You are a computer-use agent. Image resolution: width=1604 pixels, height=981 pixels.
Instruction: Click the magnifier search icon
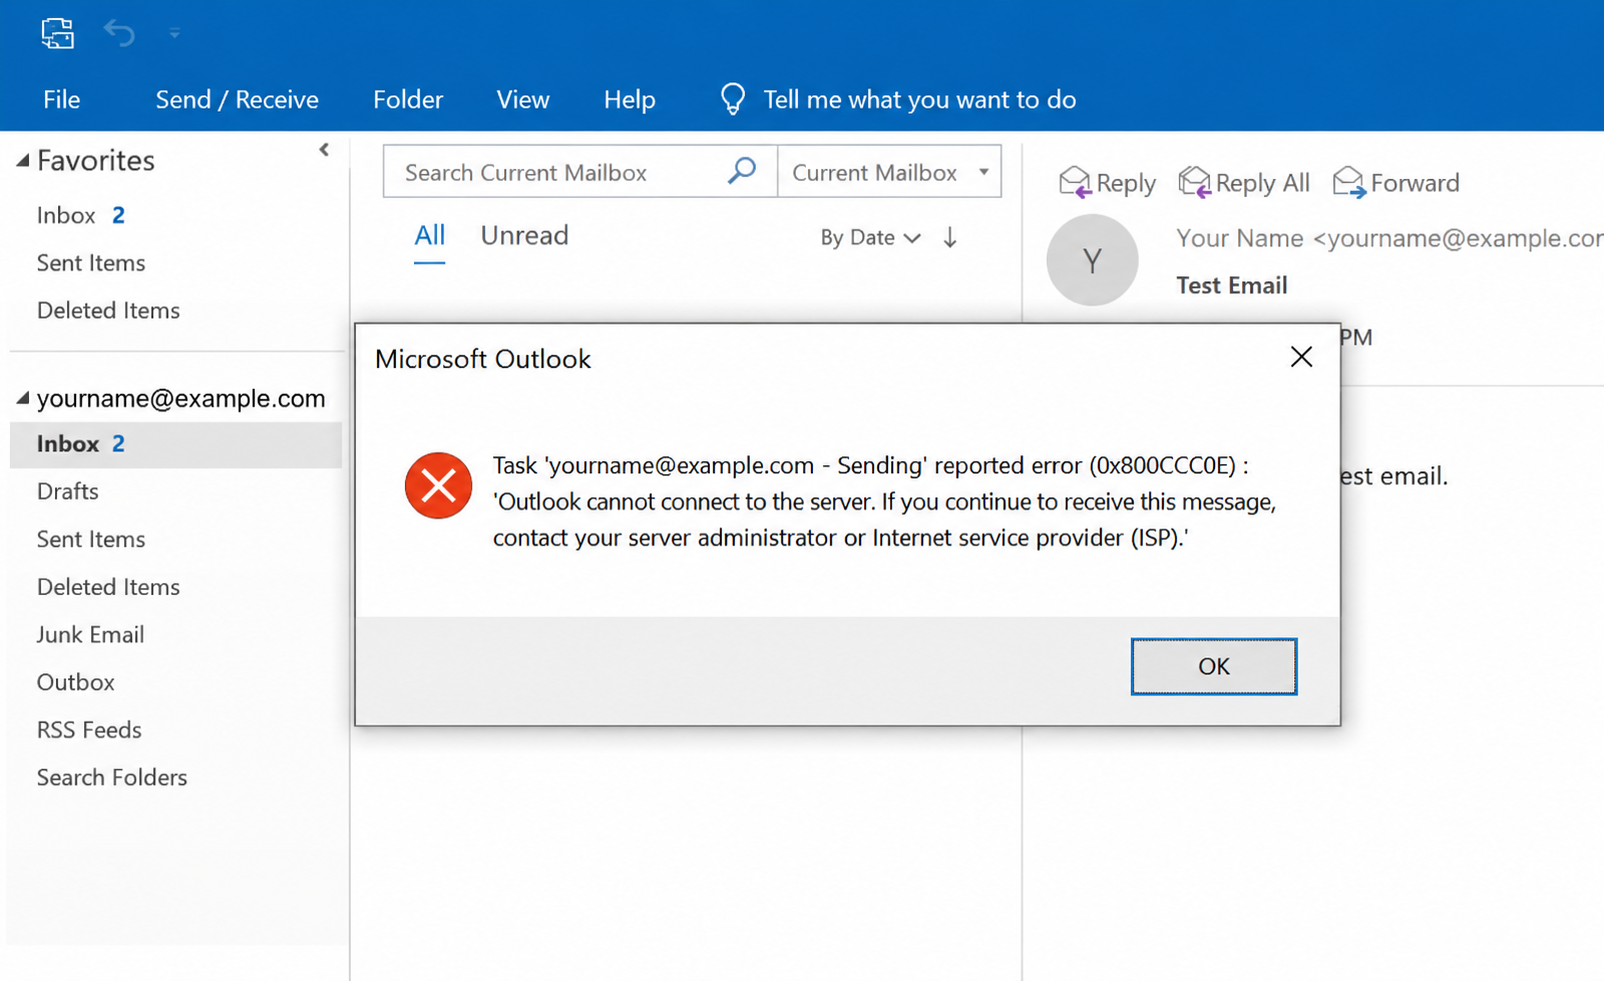click(742, 171)
